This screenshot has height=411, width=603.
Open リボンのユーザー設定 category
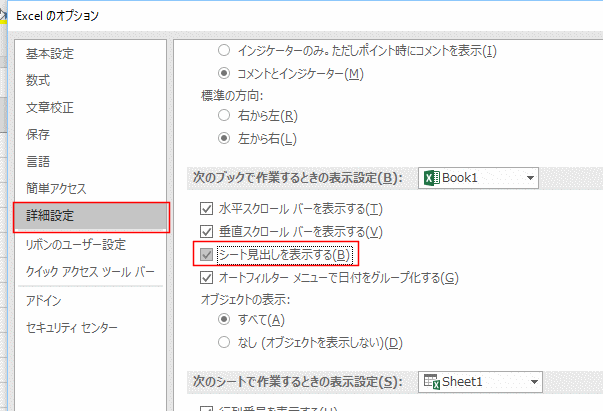[76, 245]
